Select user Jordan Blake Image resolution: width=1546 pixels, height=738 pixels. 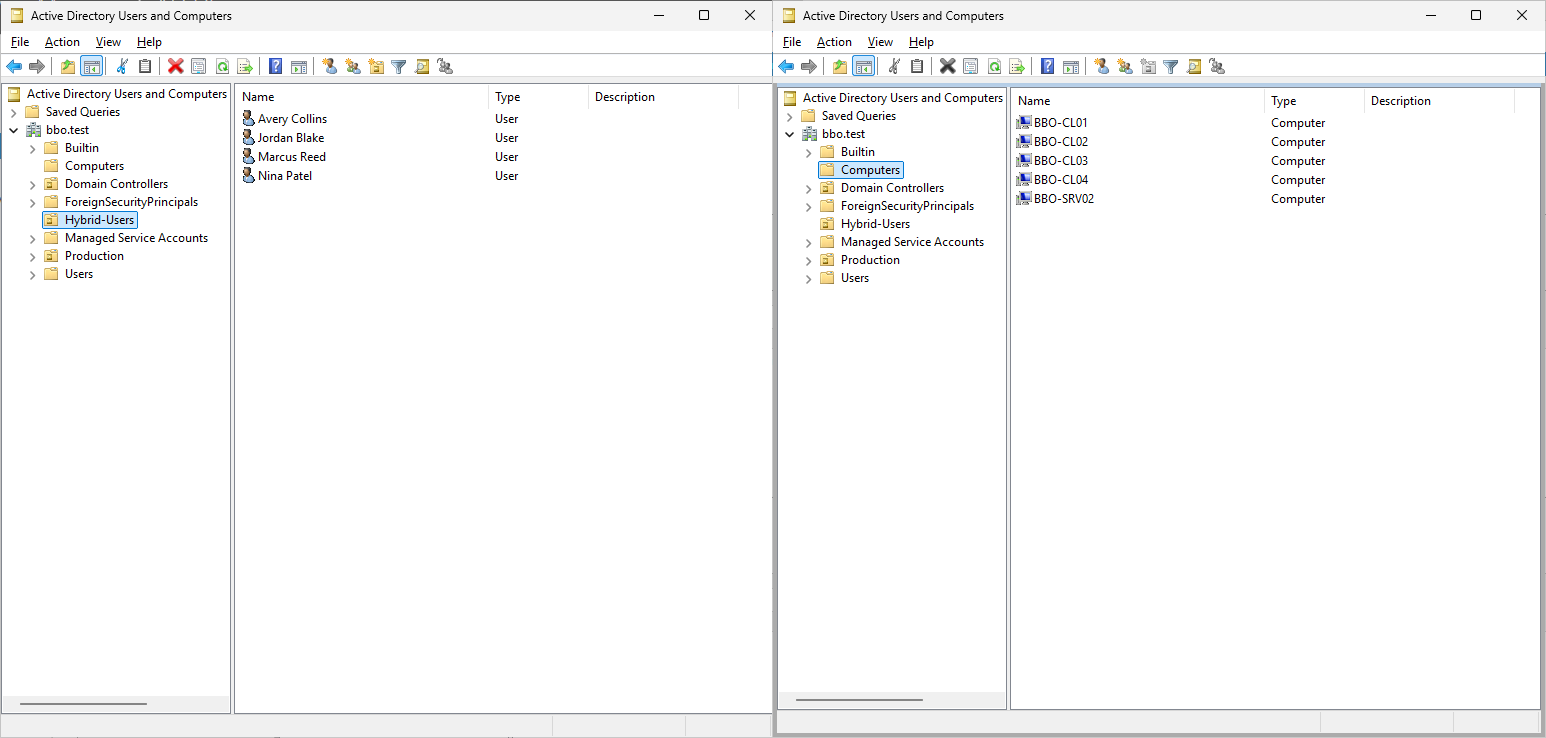[x=291, y=138]
